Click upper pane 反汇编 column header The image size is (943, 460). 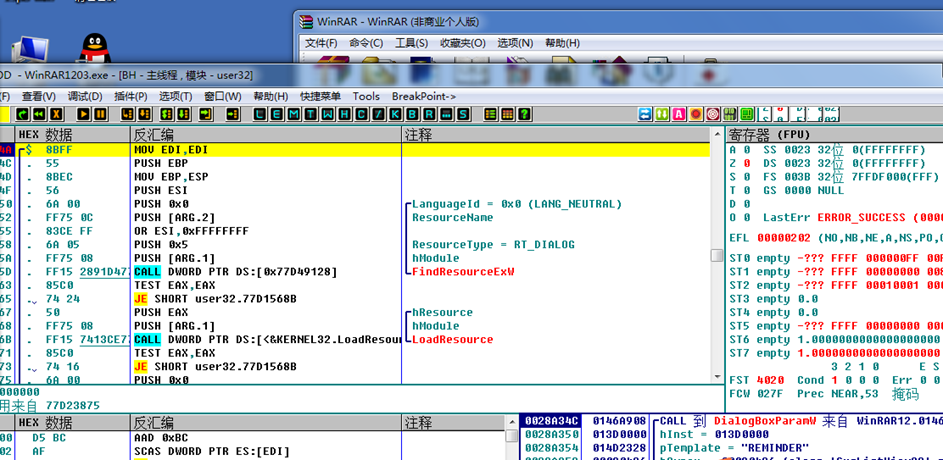266,134
